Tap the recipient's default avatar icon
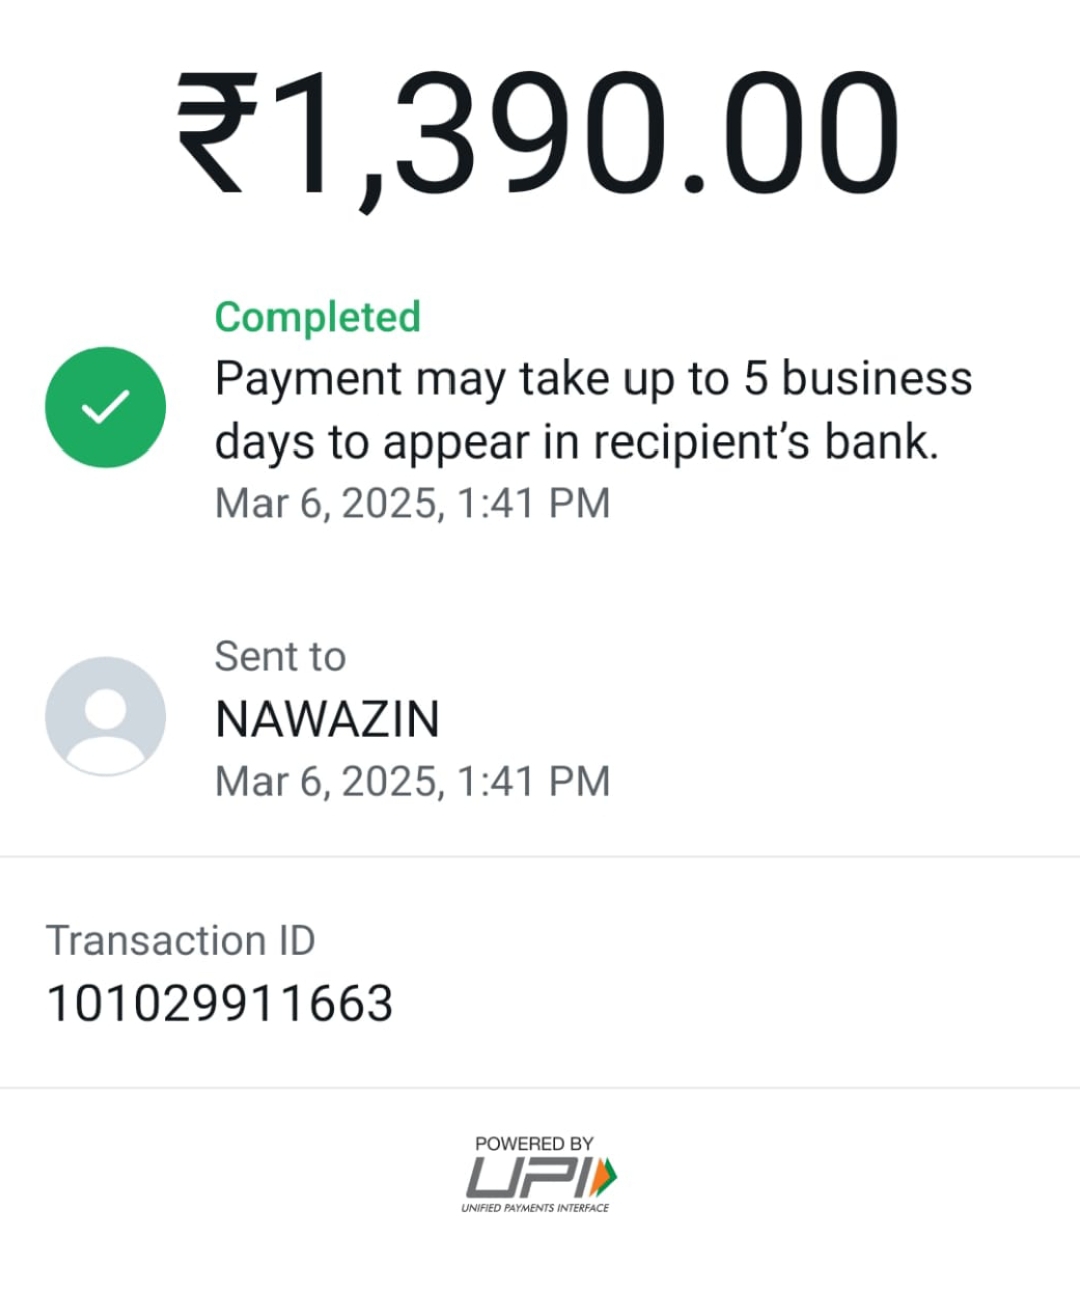This screenshot has height=1312, width=1080. coord(105,716)
